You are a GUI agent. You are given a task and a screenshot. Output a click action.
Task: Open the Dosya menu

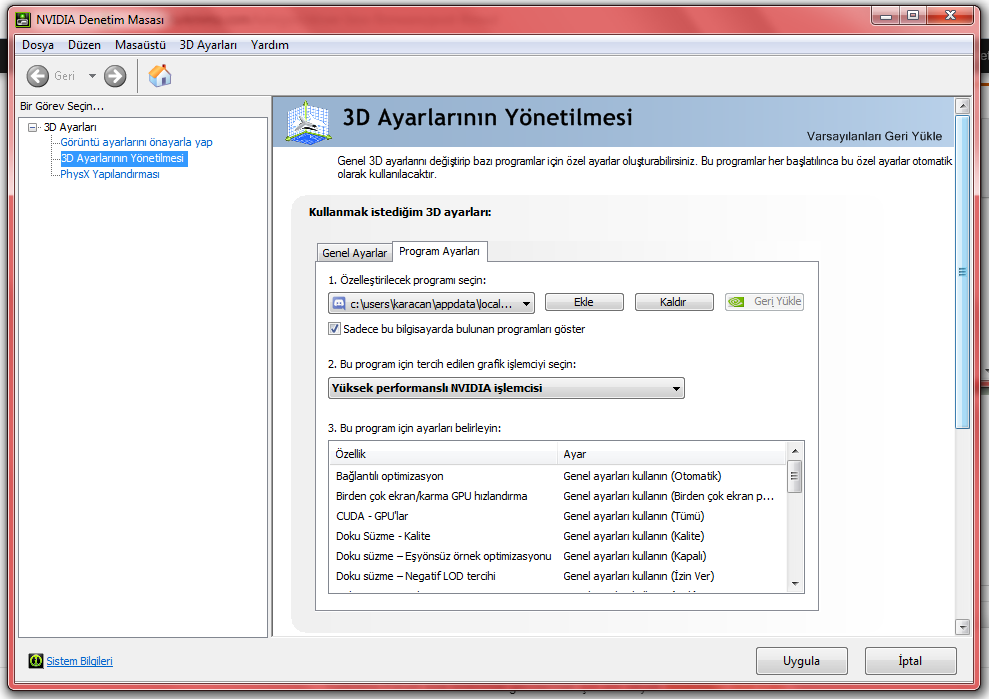(38, 45)
